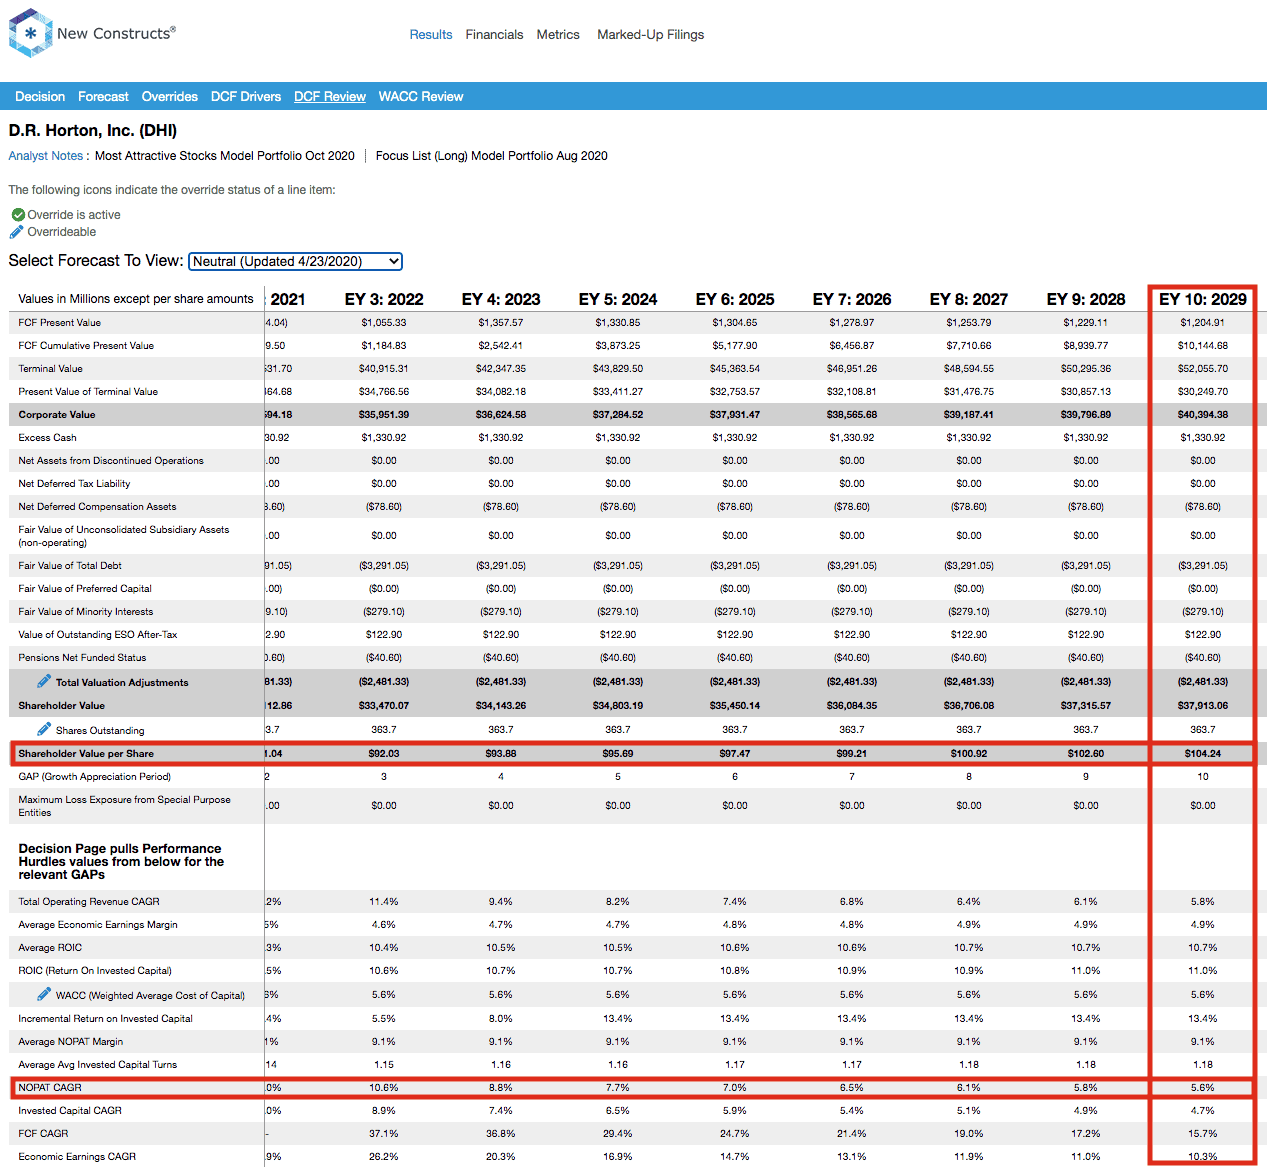Click the 'Economic Earnings CAGR' row label
Screen dimensions: 1267x1167
77,1157
